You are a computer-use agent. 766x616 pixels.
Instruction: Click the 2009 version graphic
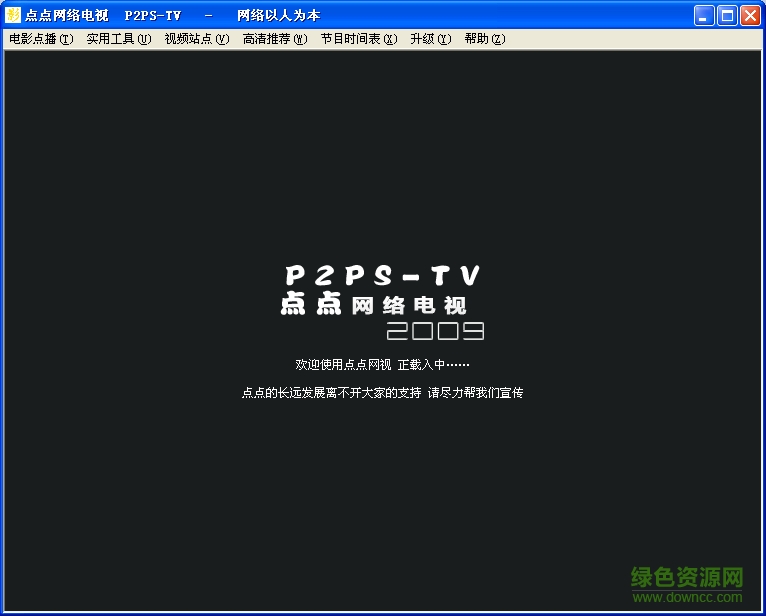pyautogui.click(x=435, y=331)
